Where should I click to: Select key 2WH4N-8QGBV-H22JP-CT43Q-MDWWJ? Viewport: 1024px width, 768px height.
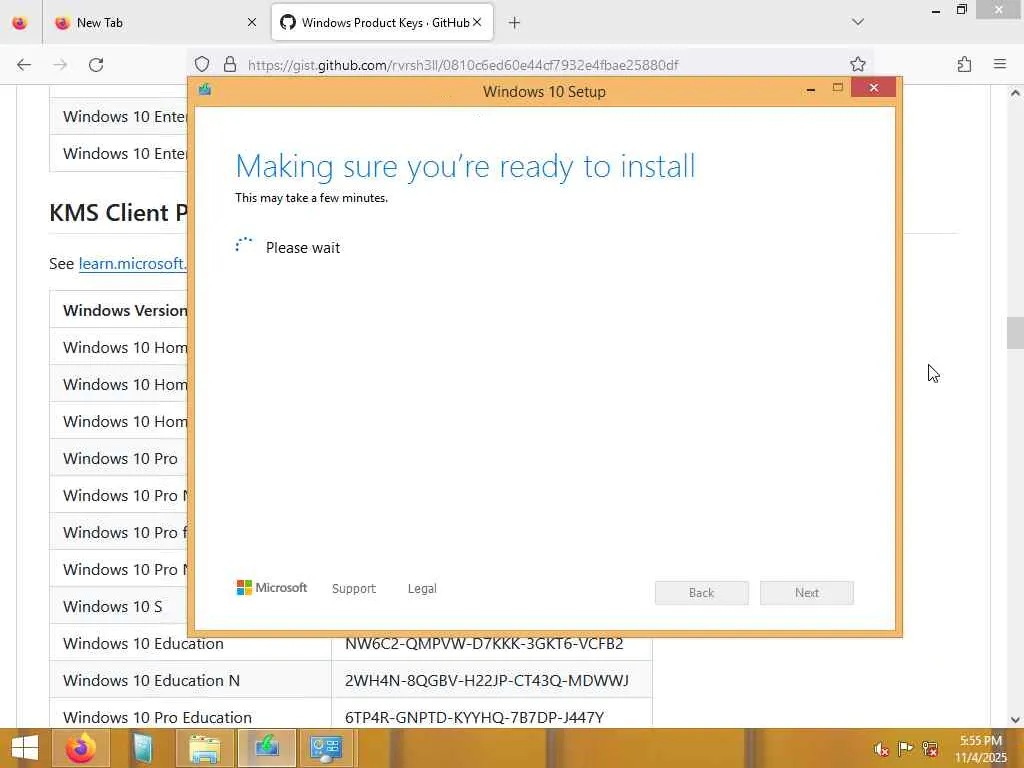coord(487,680)
